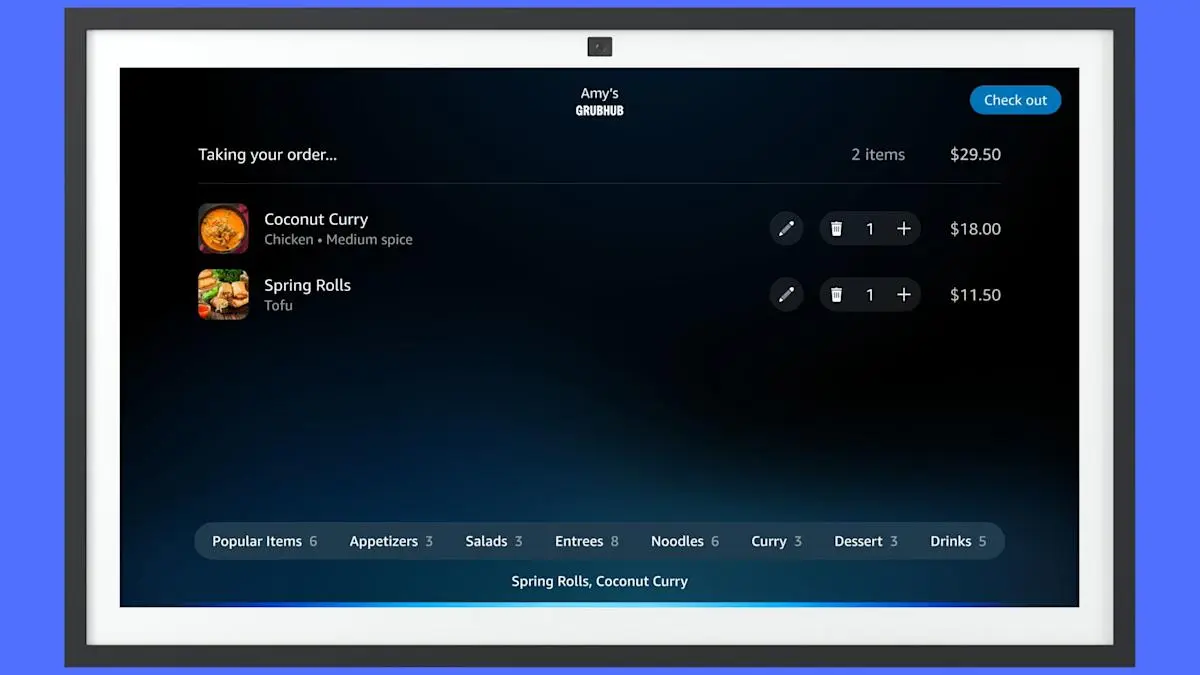
Task: Select the Spring Rolls item name
Action: point(307,285)
